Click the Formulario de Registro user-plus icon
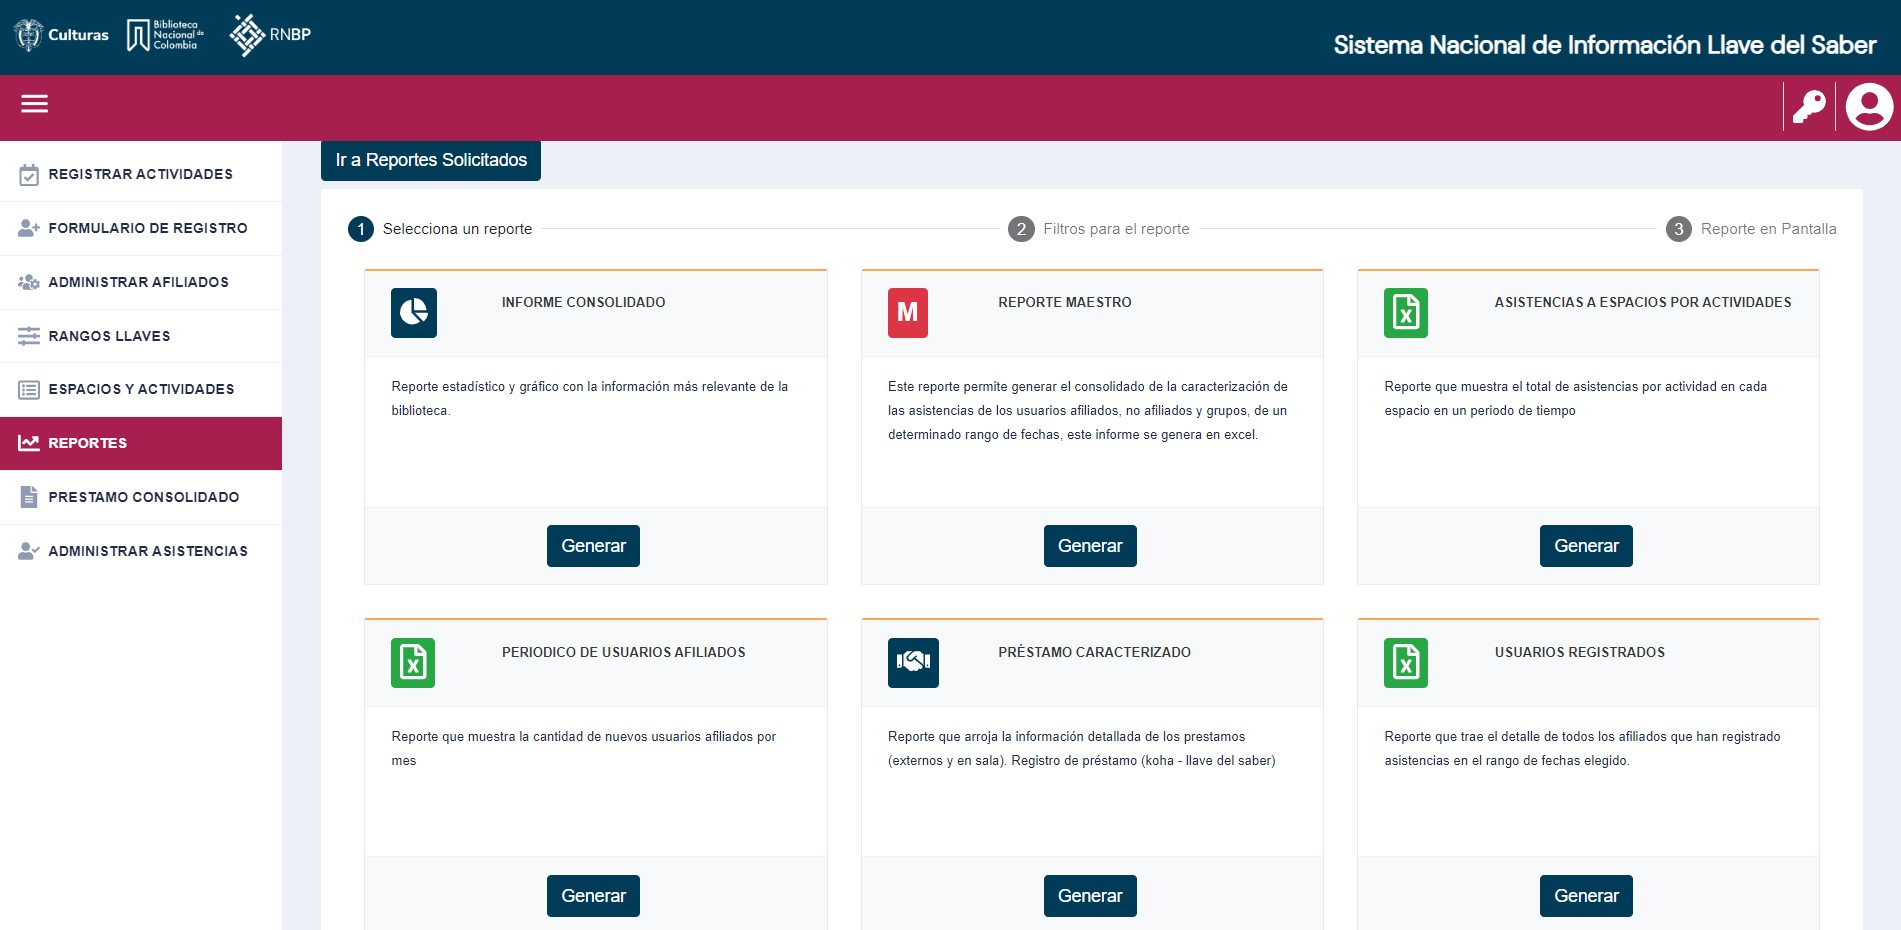 coord(29,228)
